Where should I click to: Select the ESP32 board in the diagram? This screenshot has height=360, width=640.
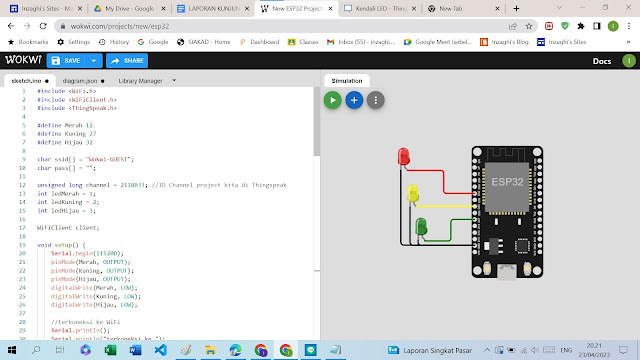coord(507,212)
